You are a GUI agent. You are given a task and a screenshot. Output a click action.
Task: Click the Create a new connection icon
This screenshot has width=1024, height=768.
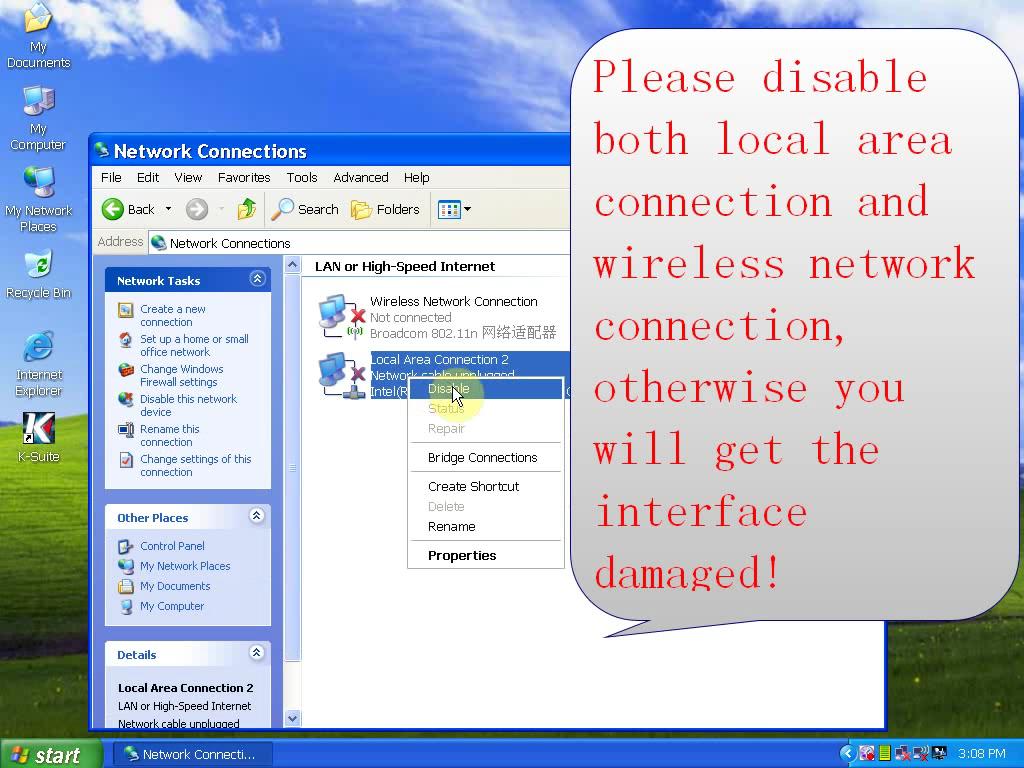coord(125,310)
